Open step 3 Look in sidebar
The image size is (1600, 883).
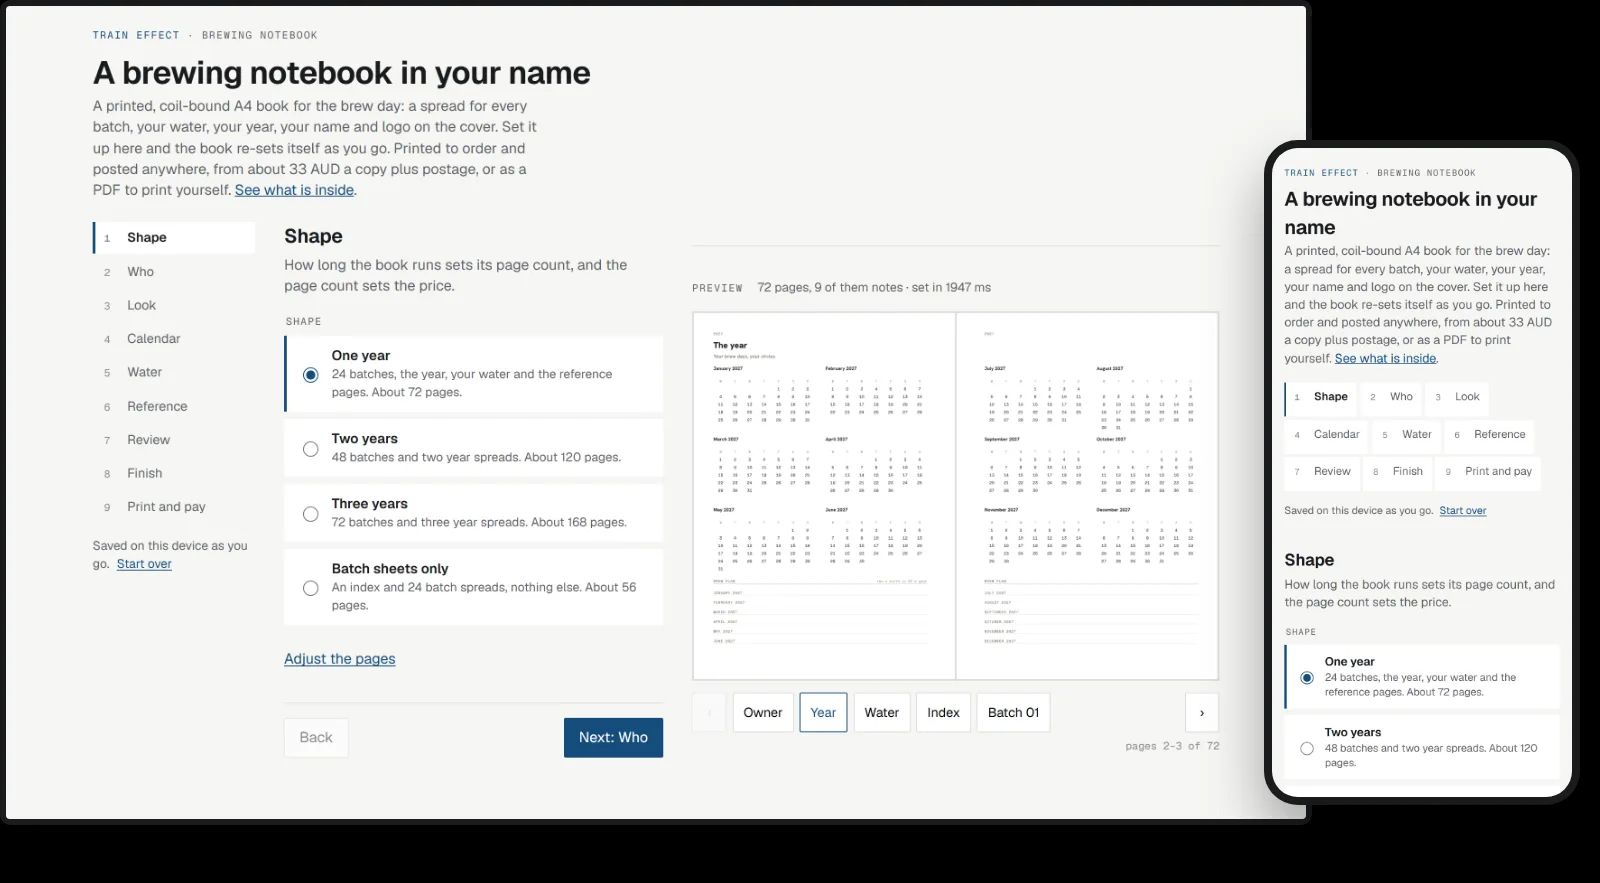pyautogui.click(x=174, y=305)
